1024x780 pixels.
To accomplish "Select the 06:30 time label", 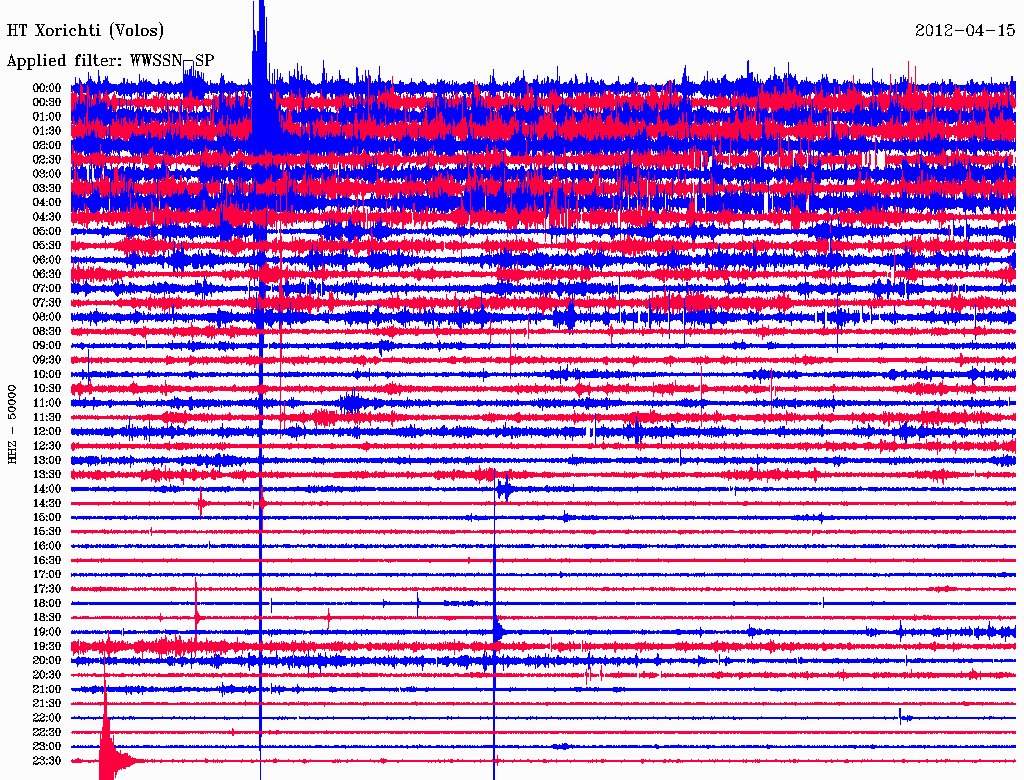I will [x=47, y=274].
